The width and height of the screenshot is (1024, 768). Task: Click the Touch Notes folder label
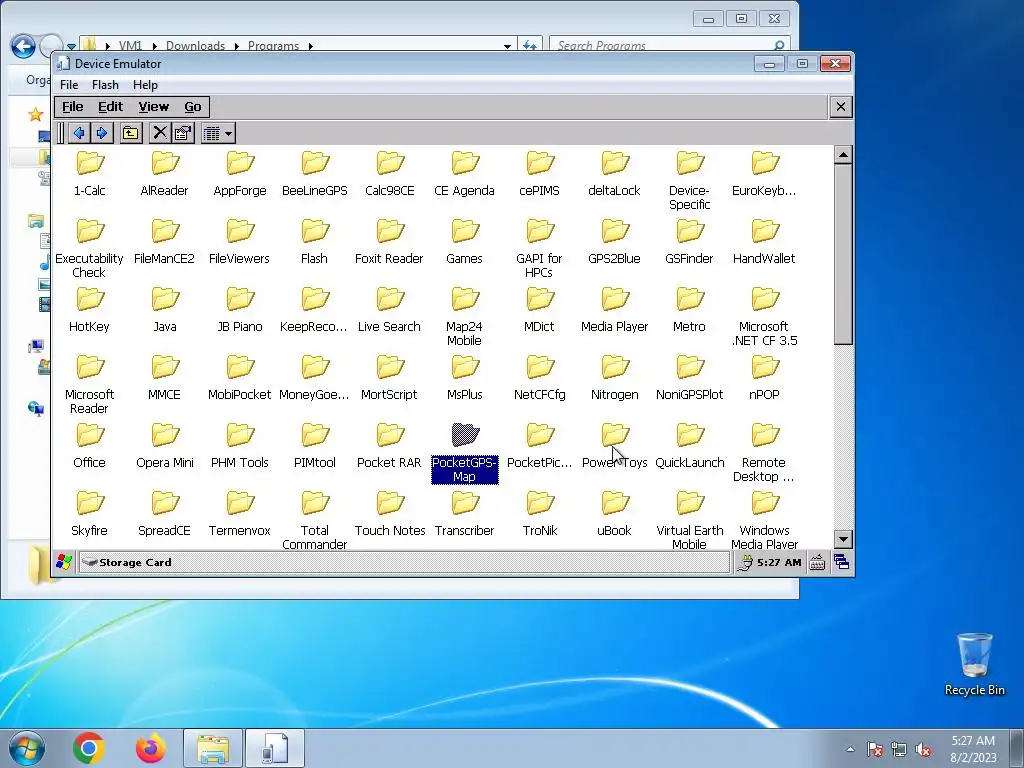(x=390, y=530)
